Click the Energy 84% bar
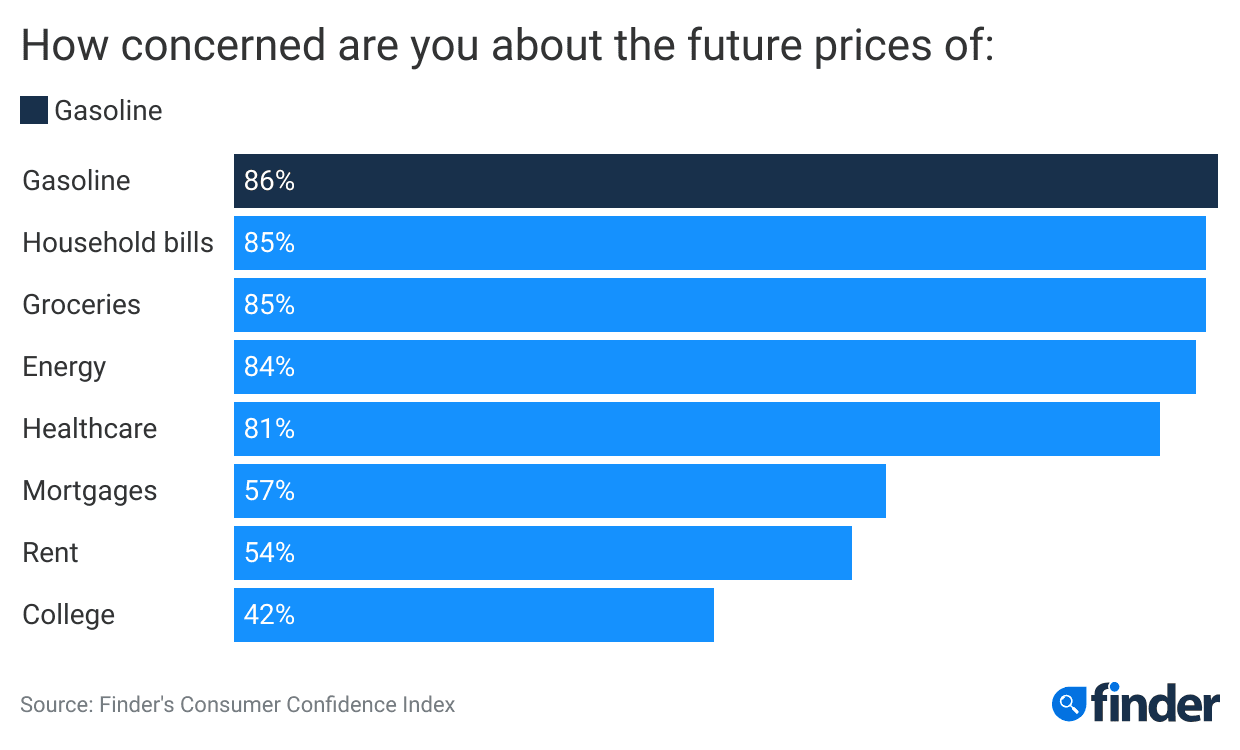This screenshot has width=1240, height=750. click(x=714, y=367)
